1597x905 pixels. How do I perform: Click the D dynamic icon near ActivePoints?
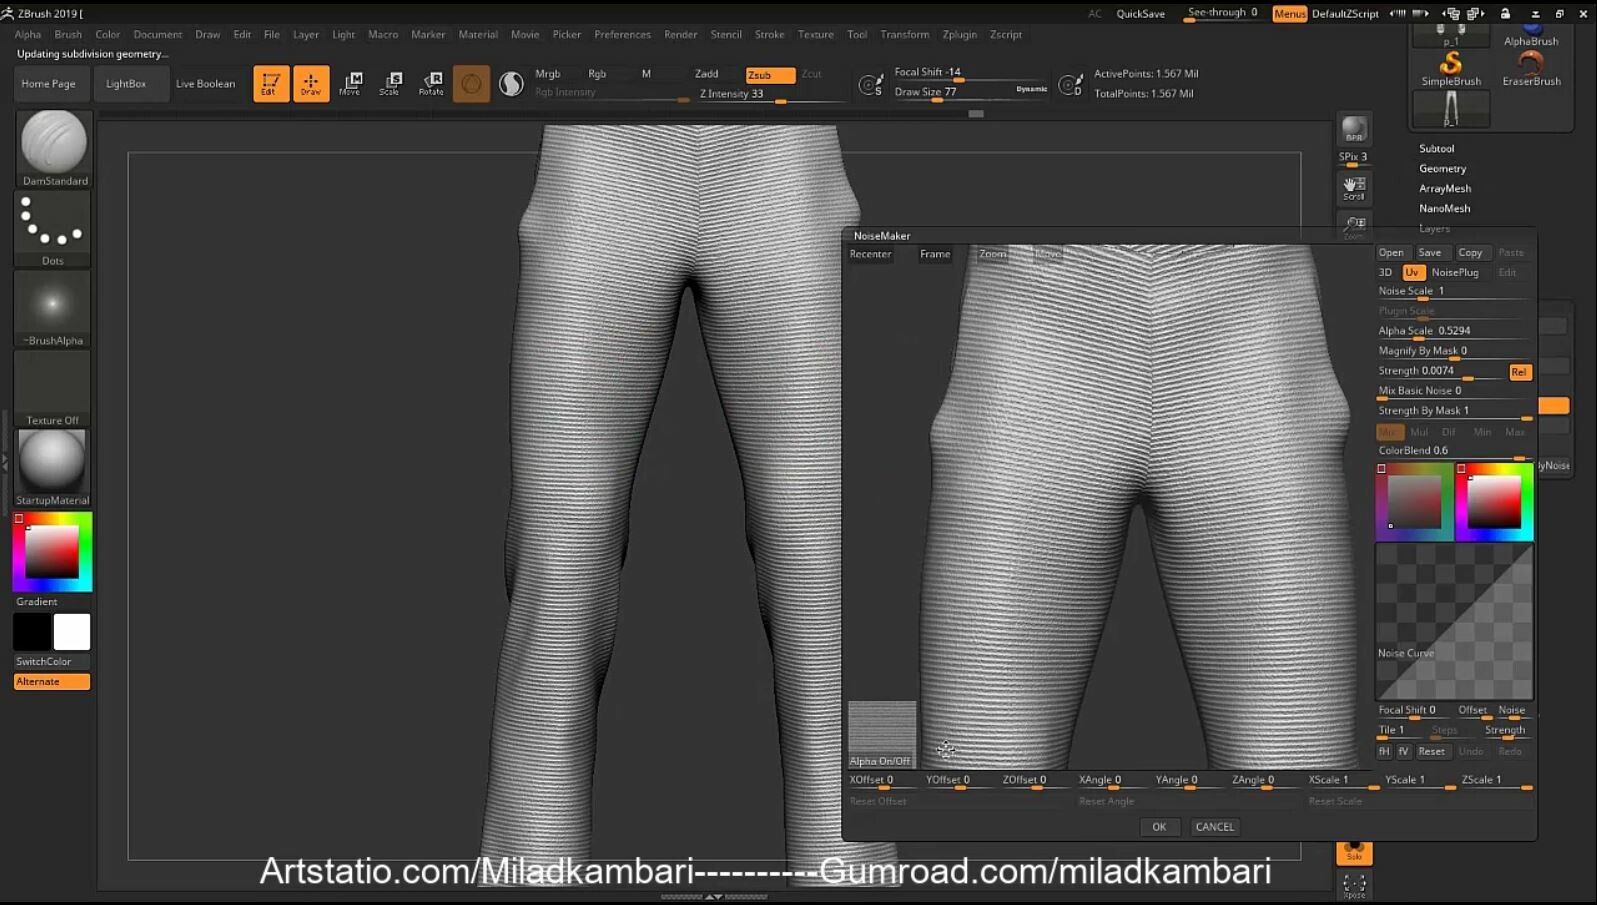(1070, 85)
